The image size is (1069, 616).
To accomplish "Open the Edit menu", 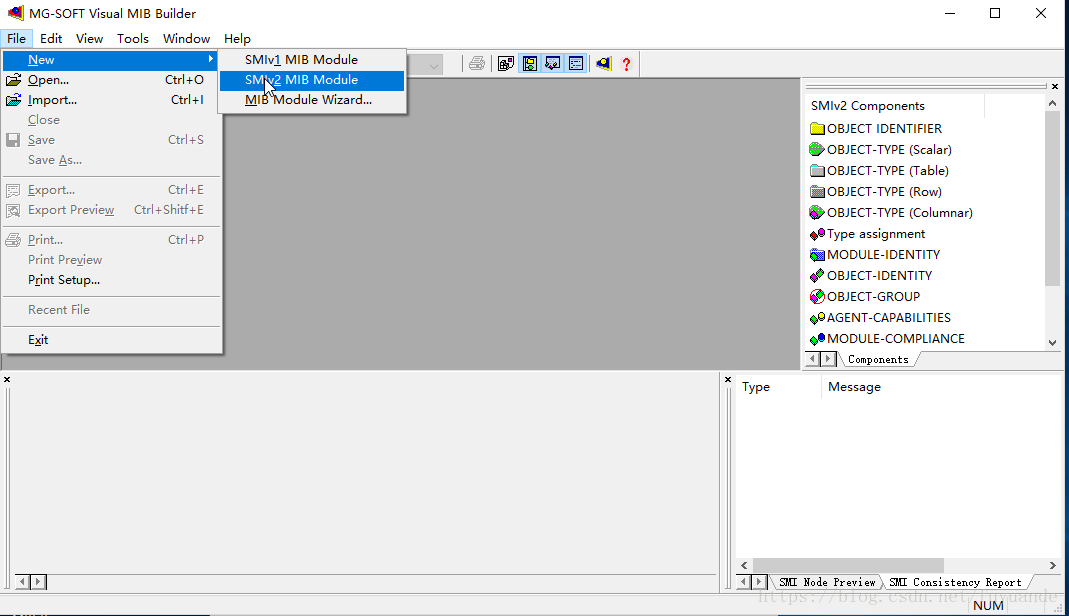I will coord(50,39).
